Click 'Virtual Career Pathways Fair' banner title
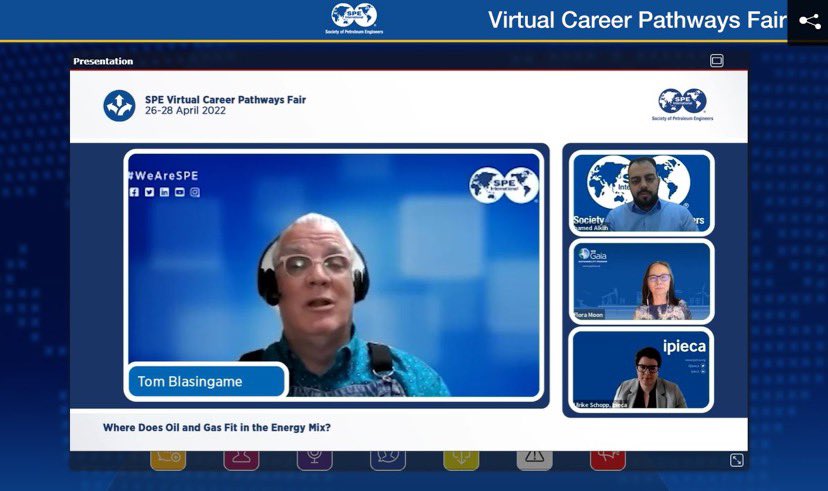This screenshot has width=828, height=491. [x=637, y=20]
